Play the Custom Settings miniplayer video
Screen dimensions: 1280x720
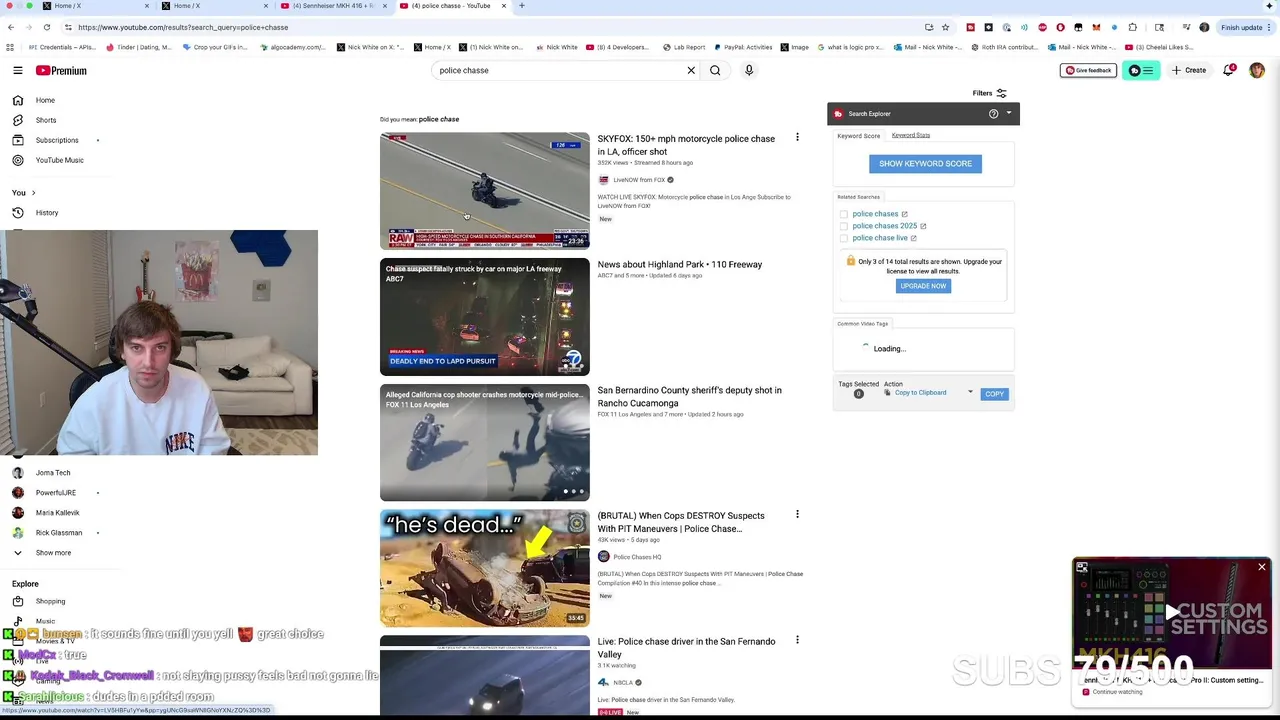(x=1171, y=613)
